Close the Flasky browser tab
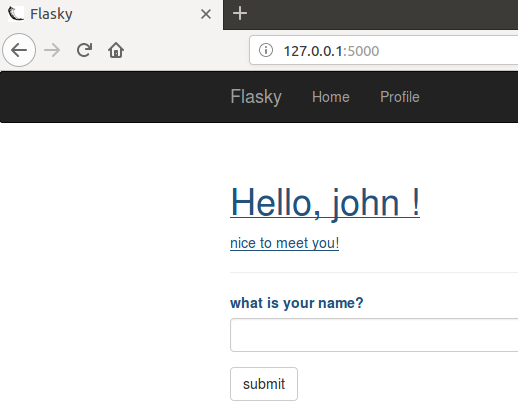The height and width of the screenshot is (404, 518). (206, 14)
